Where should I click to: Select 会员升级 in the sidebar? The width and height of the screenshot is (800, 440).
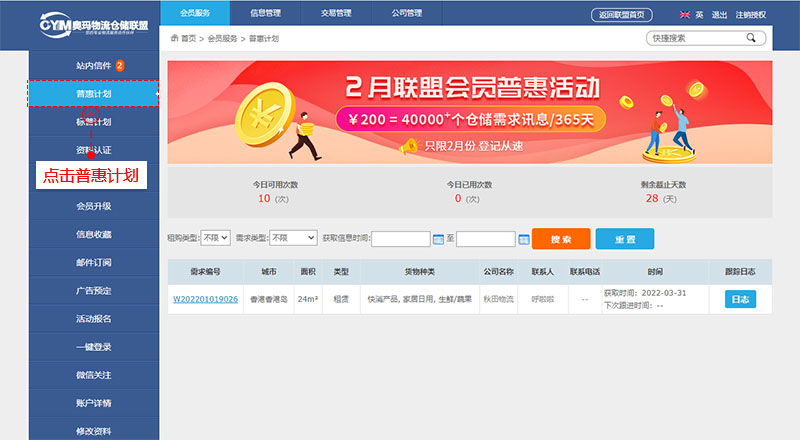(x=94, y=206)
